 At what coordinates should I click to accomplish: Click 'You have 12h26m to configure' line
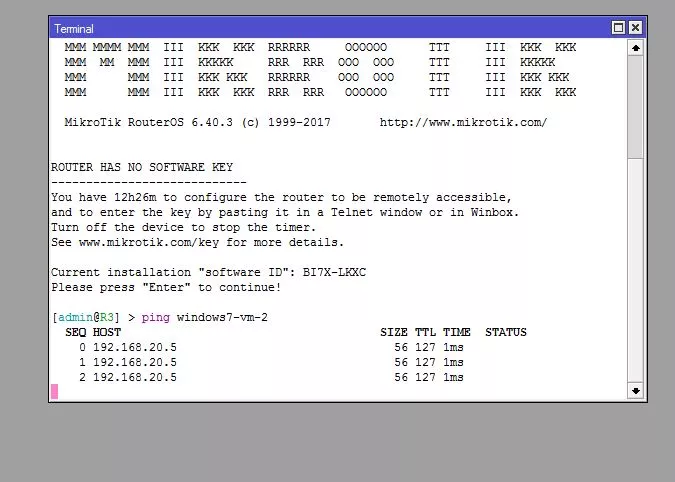coord(282,197)
